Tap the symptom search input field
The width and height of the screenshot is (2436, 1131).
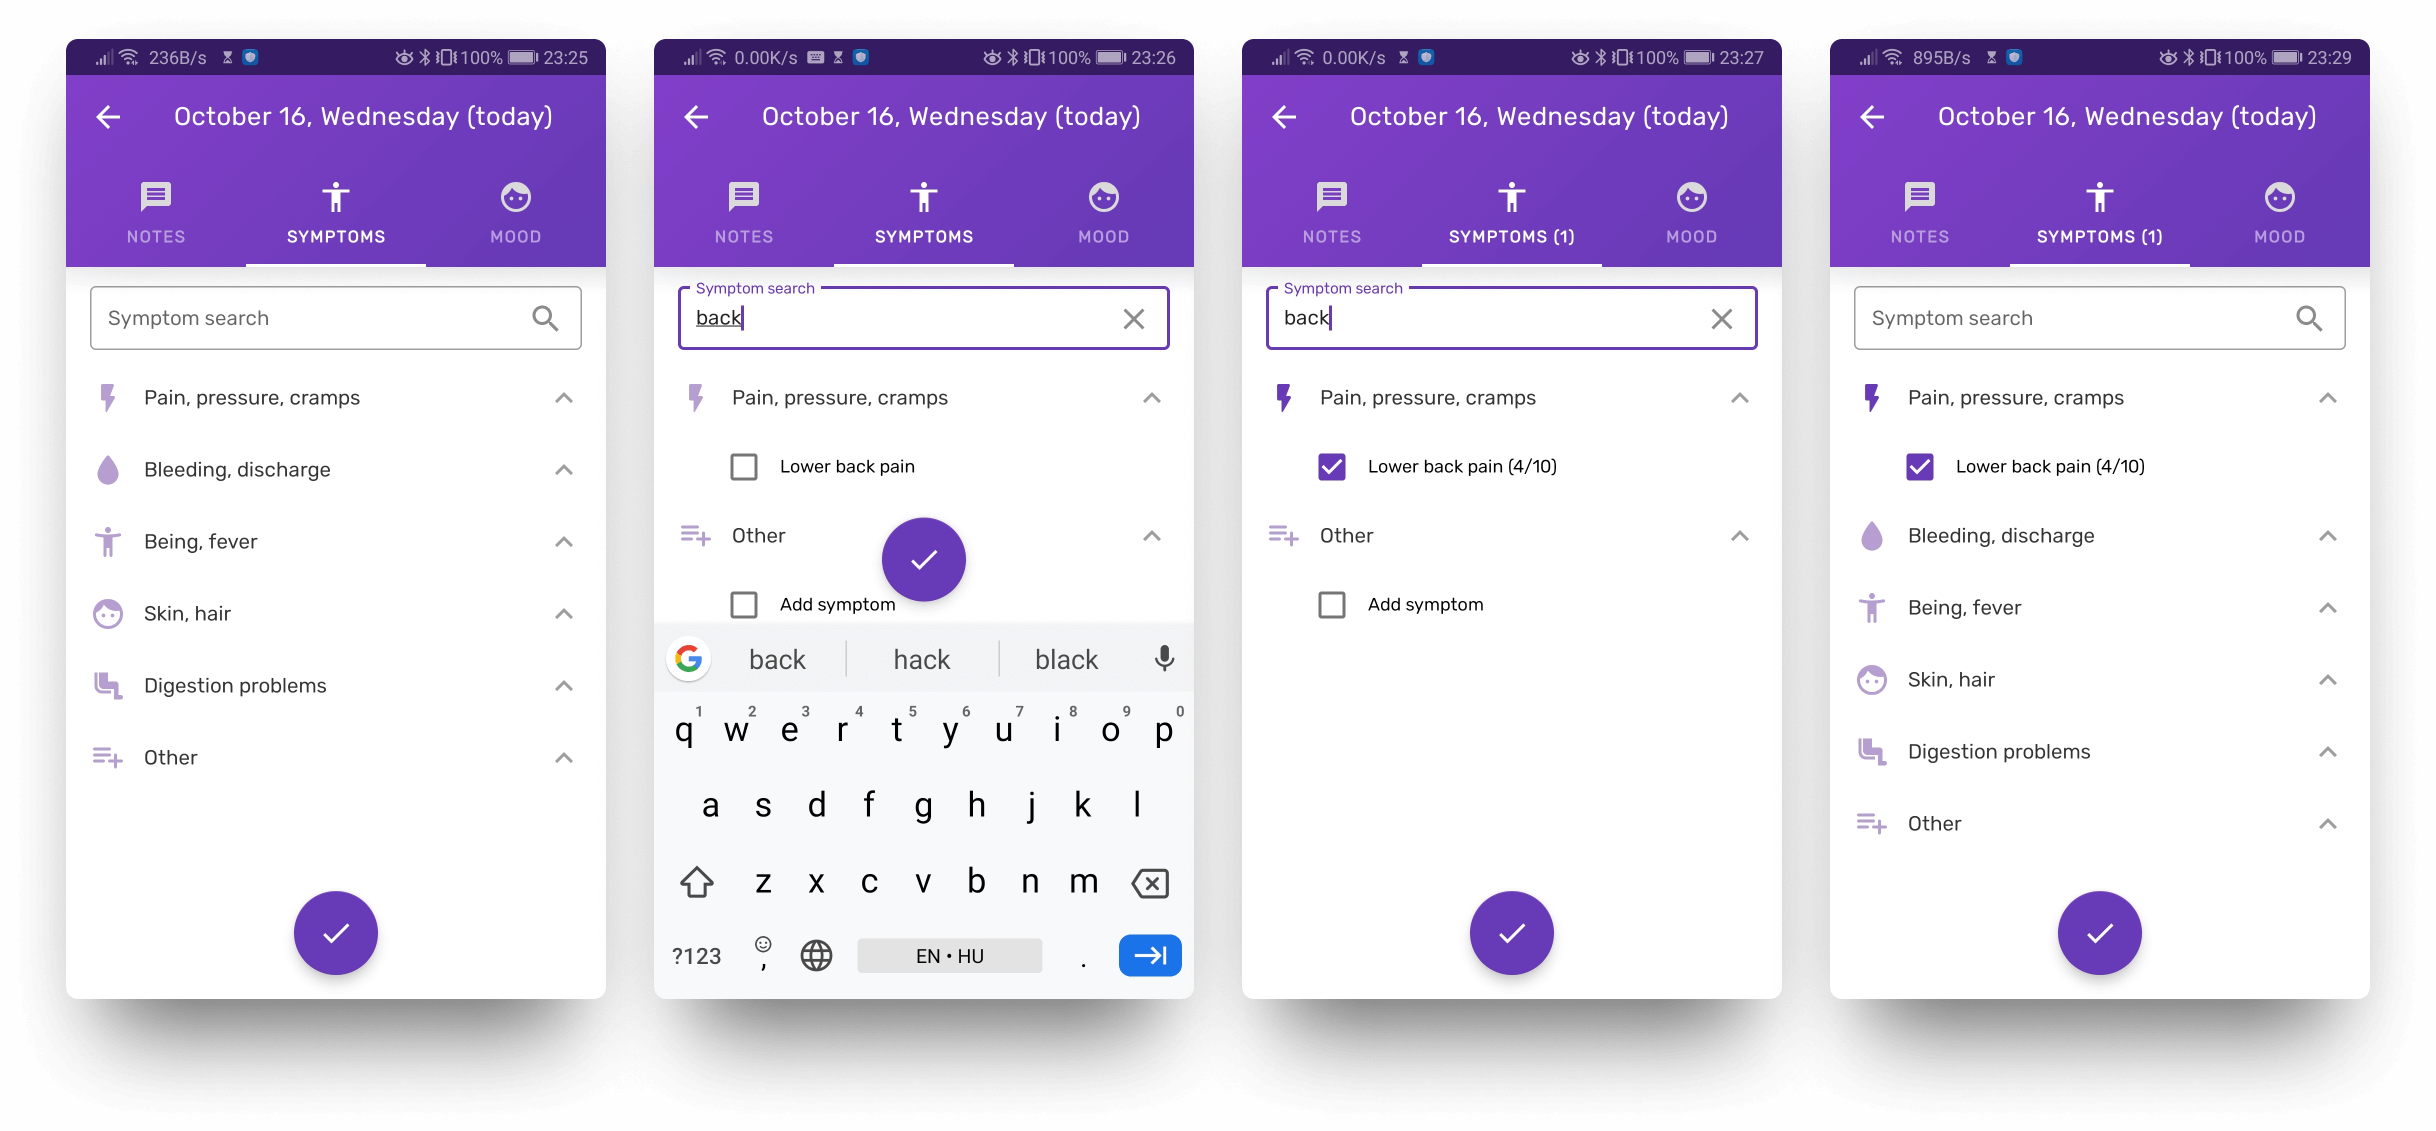334,317
